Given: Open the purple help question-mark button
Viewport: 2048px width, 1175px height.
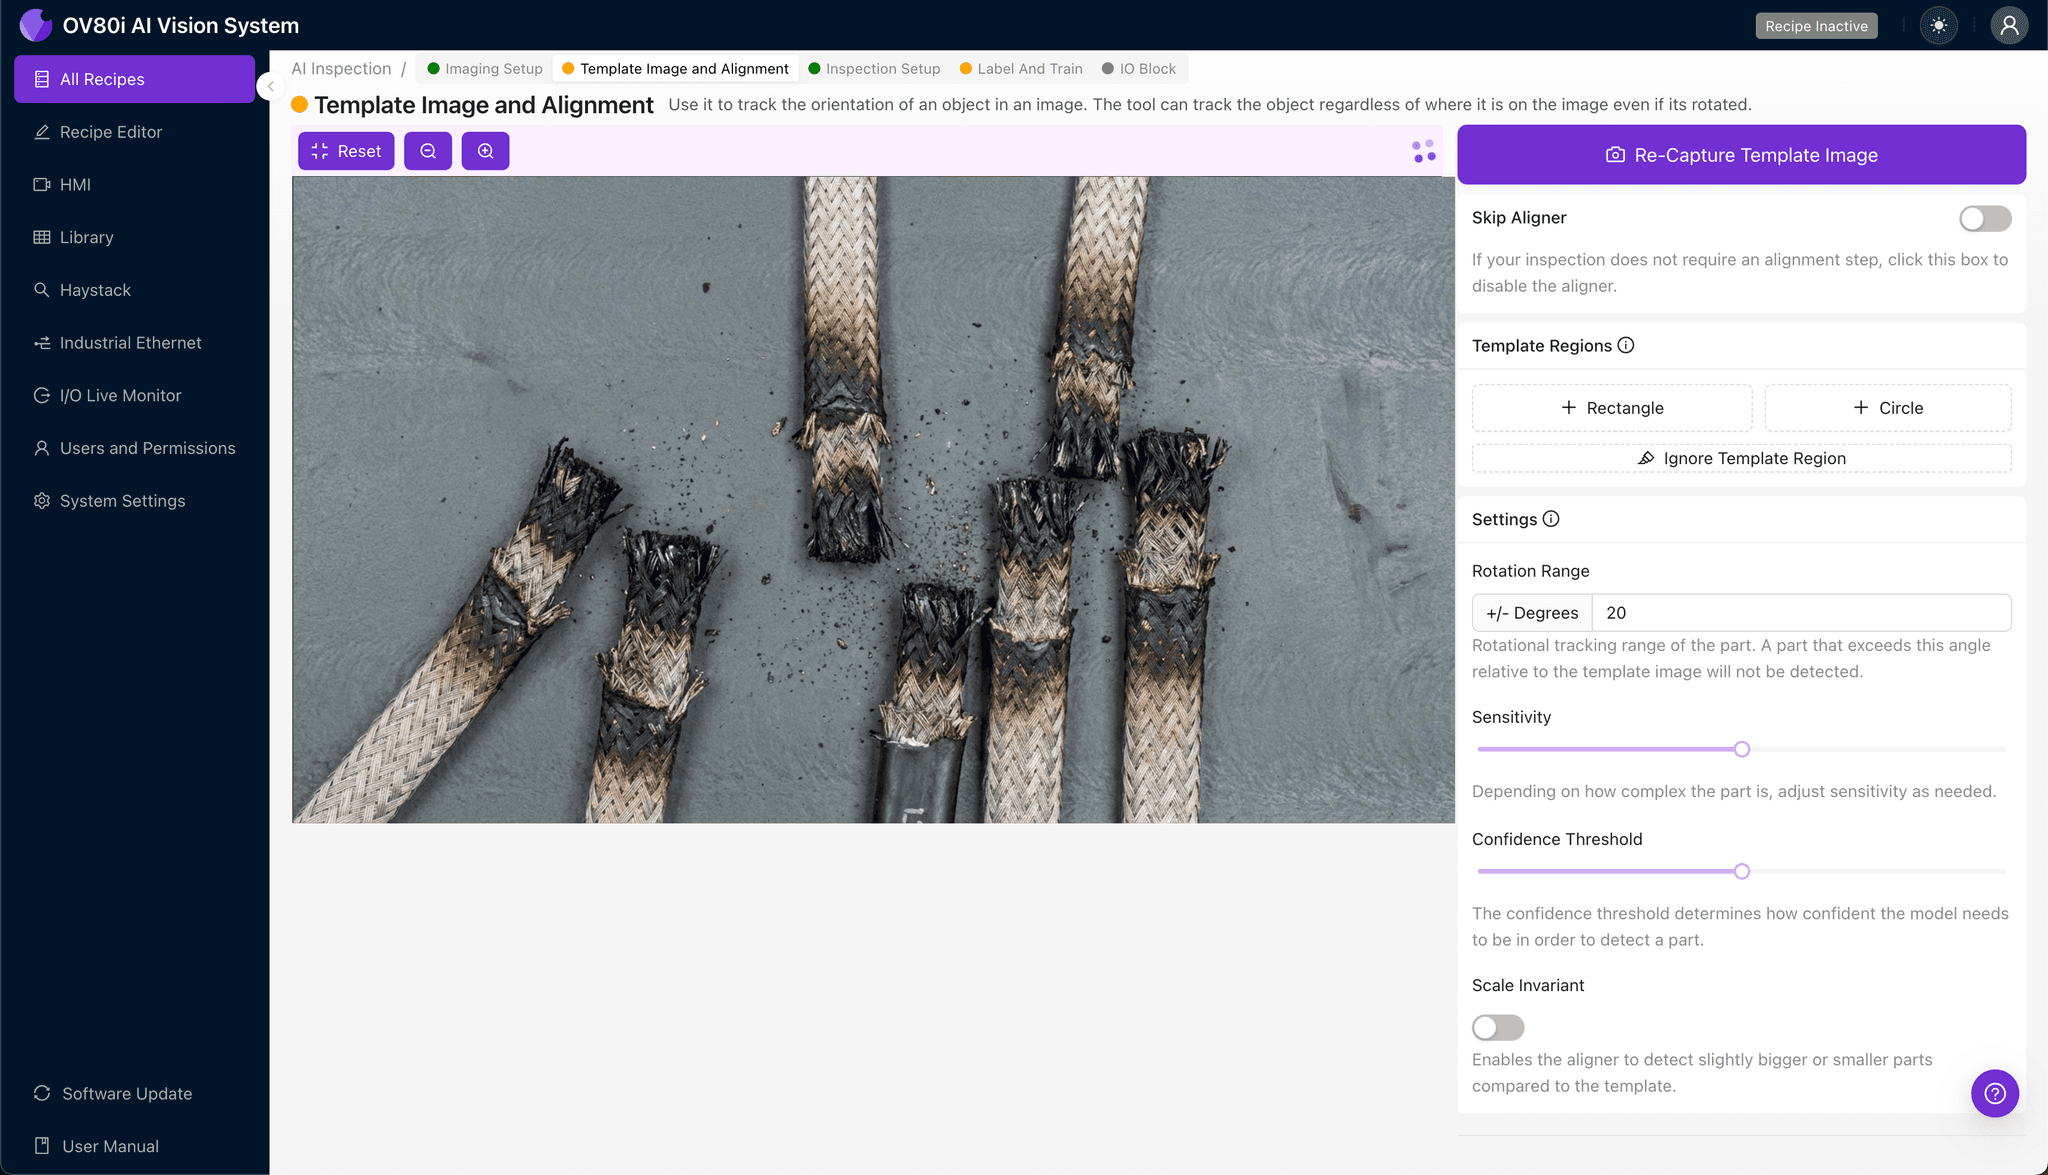Looking at the screenshot, I should (x=1994, y=1093).
